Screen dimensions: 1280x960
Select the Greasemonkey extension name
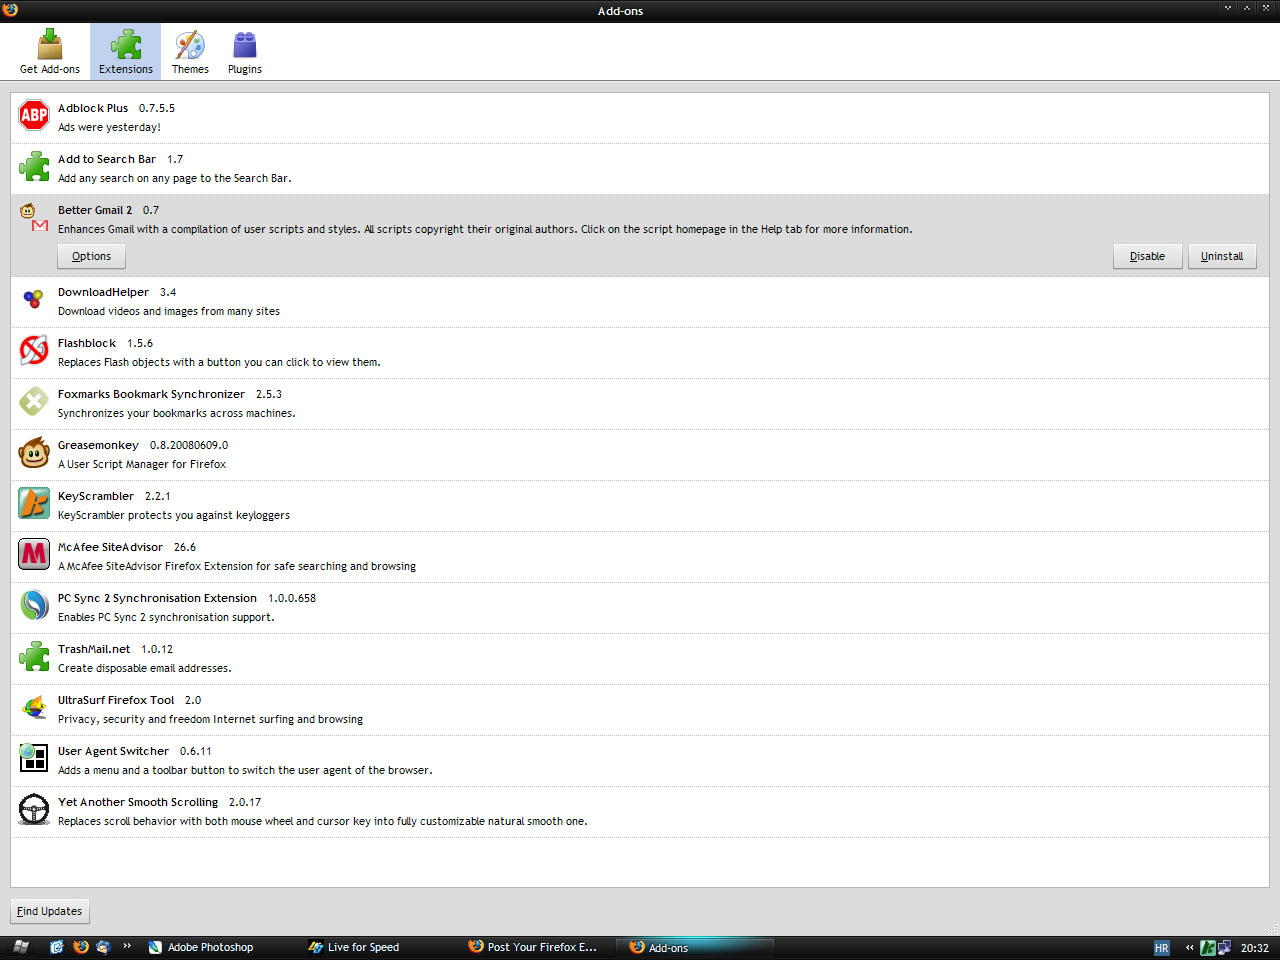[98, 445]
